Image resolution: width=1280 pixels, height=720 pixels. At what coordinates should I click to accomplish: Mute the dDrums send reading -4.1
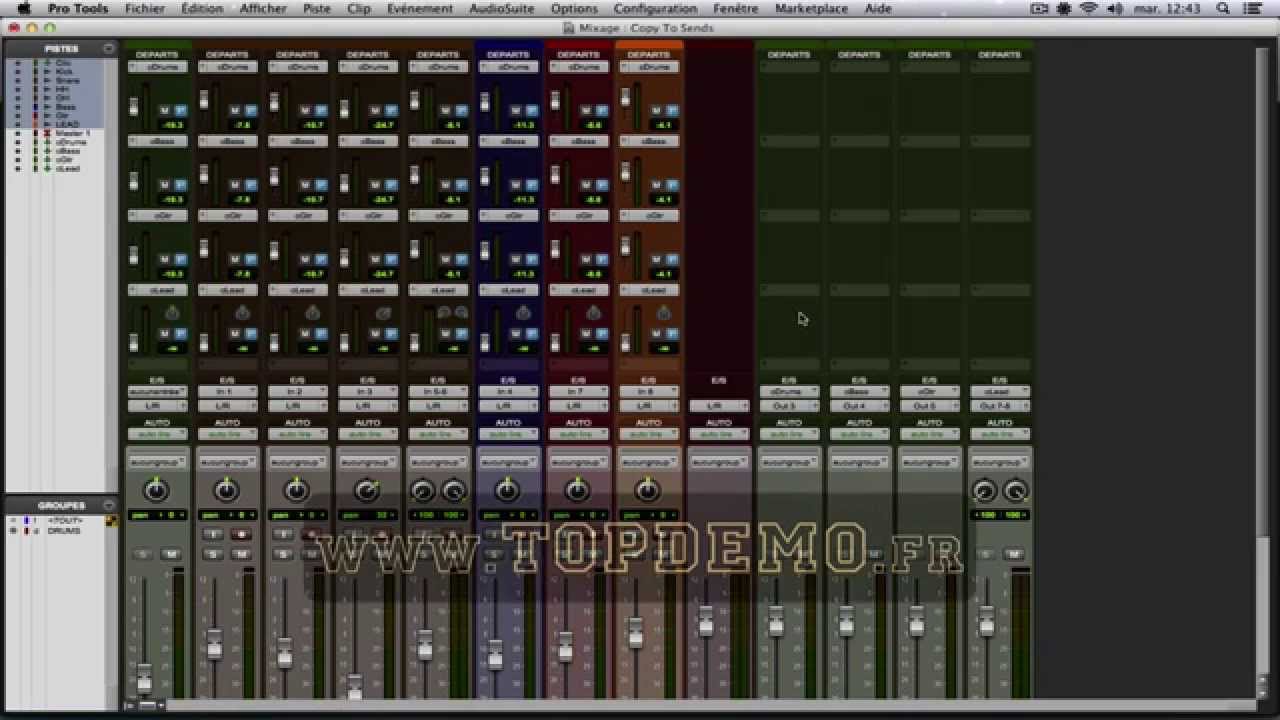[x=656, y=110]
